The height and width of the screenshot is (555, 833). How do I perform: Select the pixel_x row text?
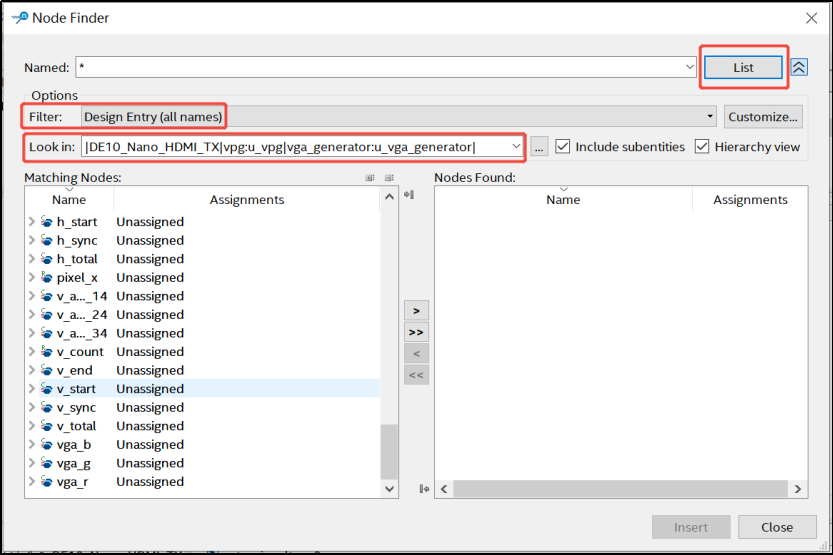(77, 277)
